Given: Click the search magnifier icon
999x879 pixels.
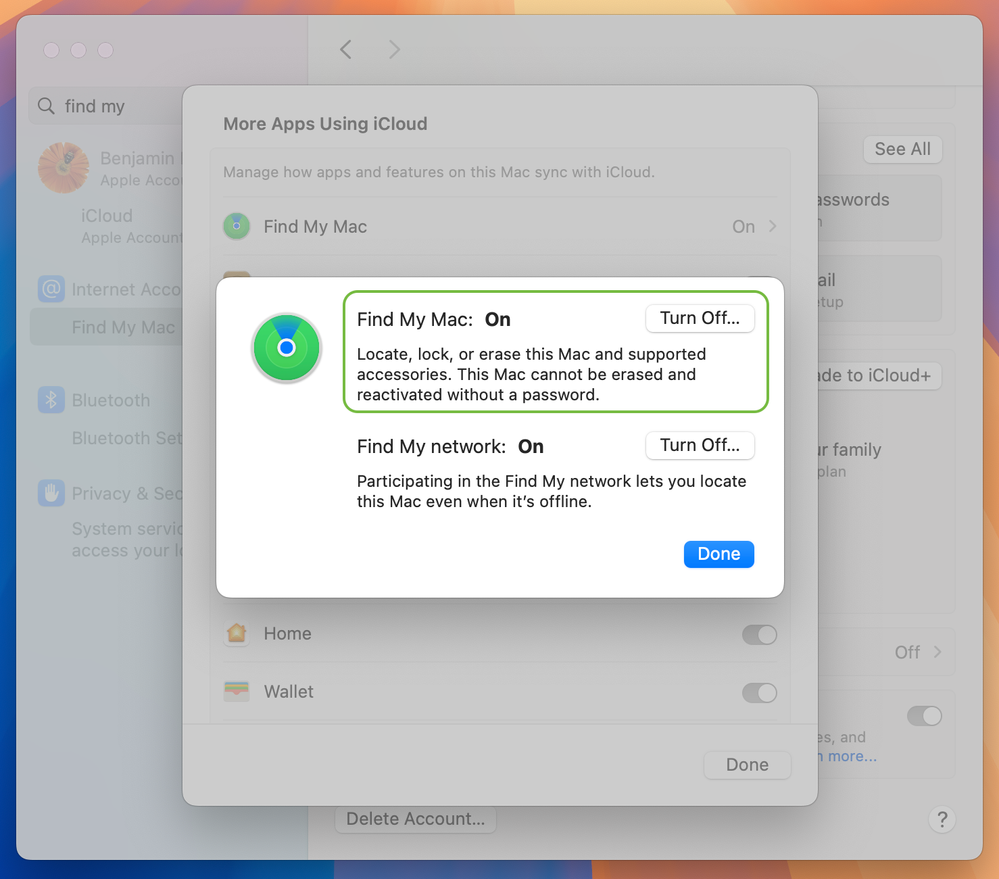Looking at the screenshot, I should click(x=46, y=106).
